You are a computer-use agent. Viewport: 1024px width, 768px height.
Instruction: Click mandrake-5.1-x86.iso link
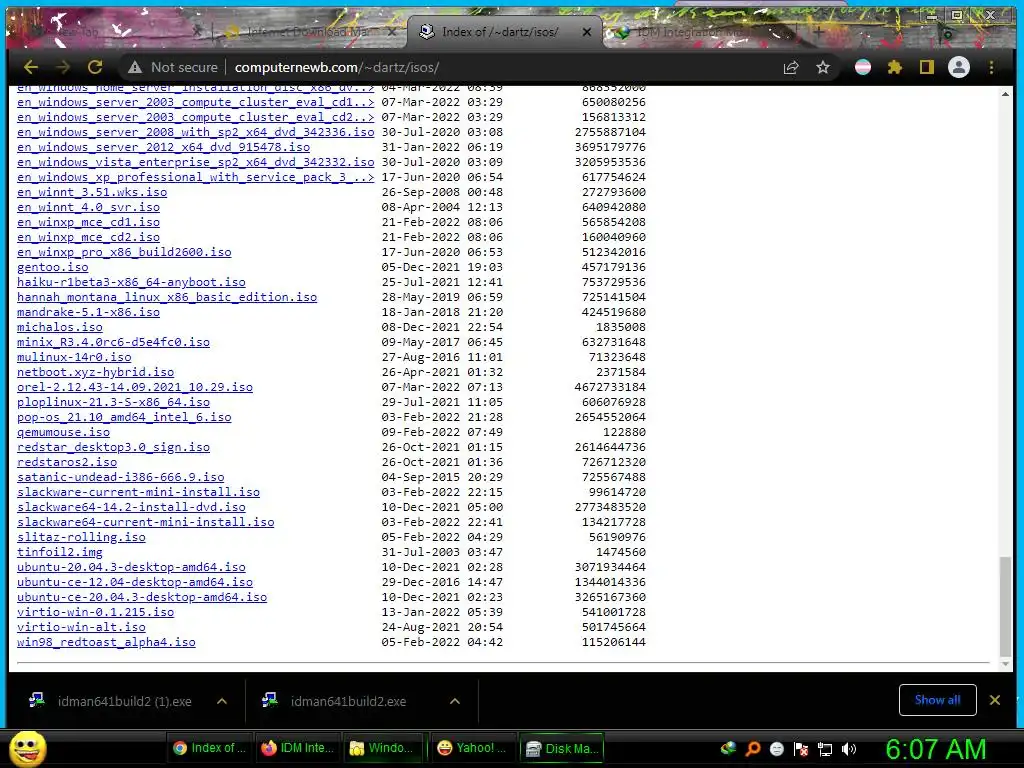tap(88, 312)
